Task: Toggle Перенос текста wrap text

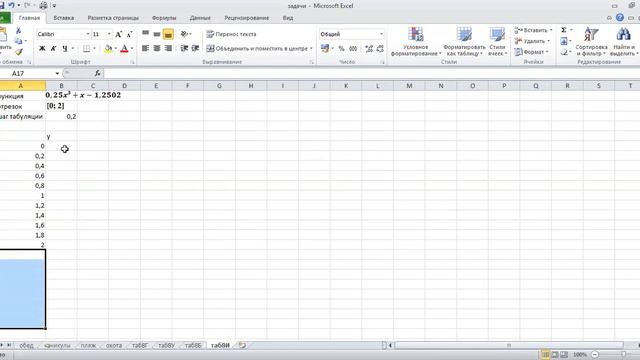Action: point(231,34)
